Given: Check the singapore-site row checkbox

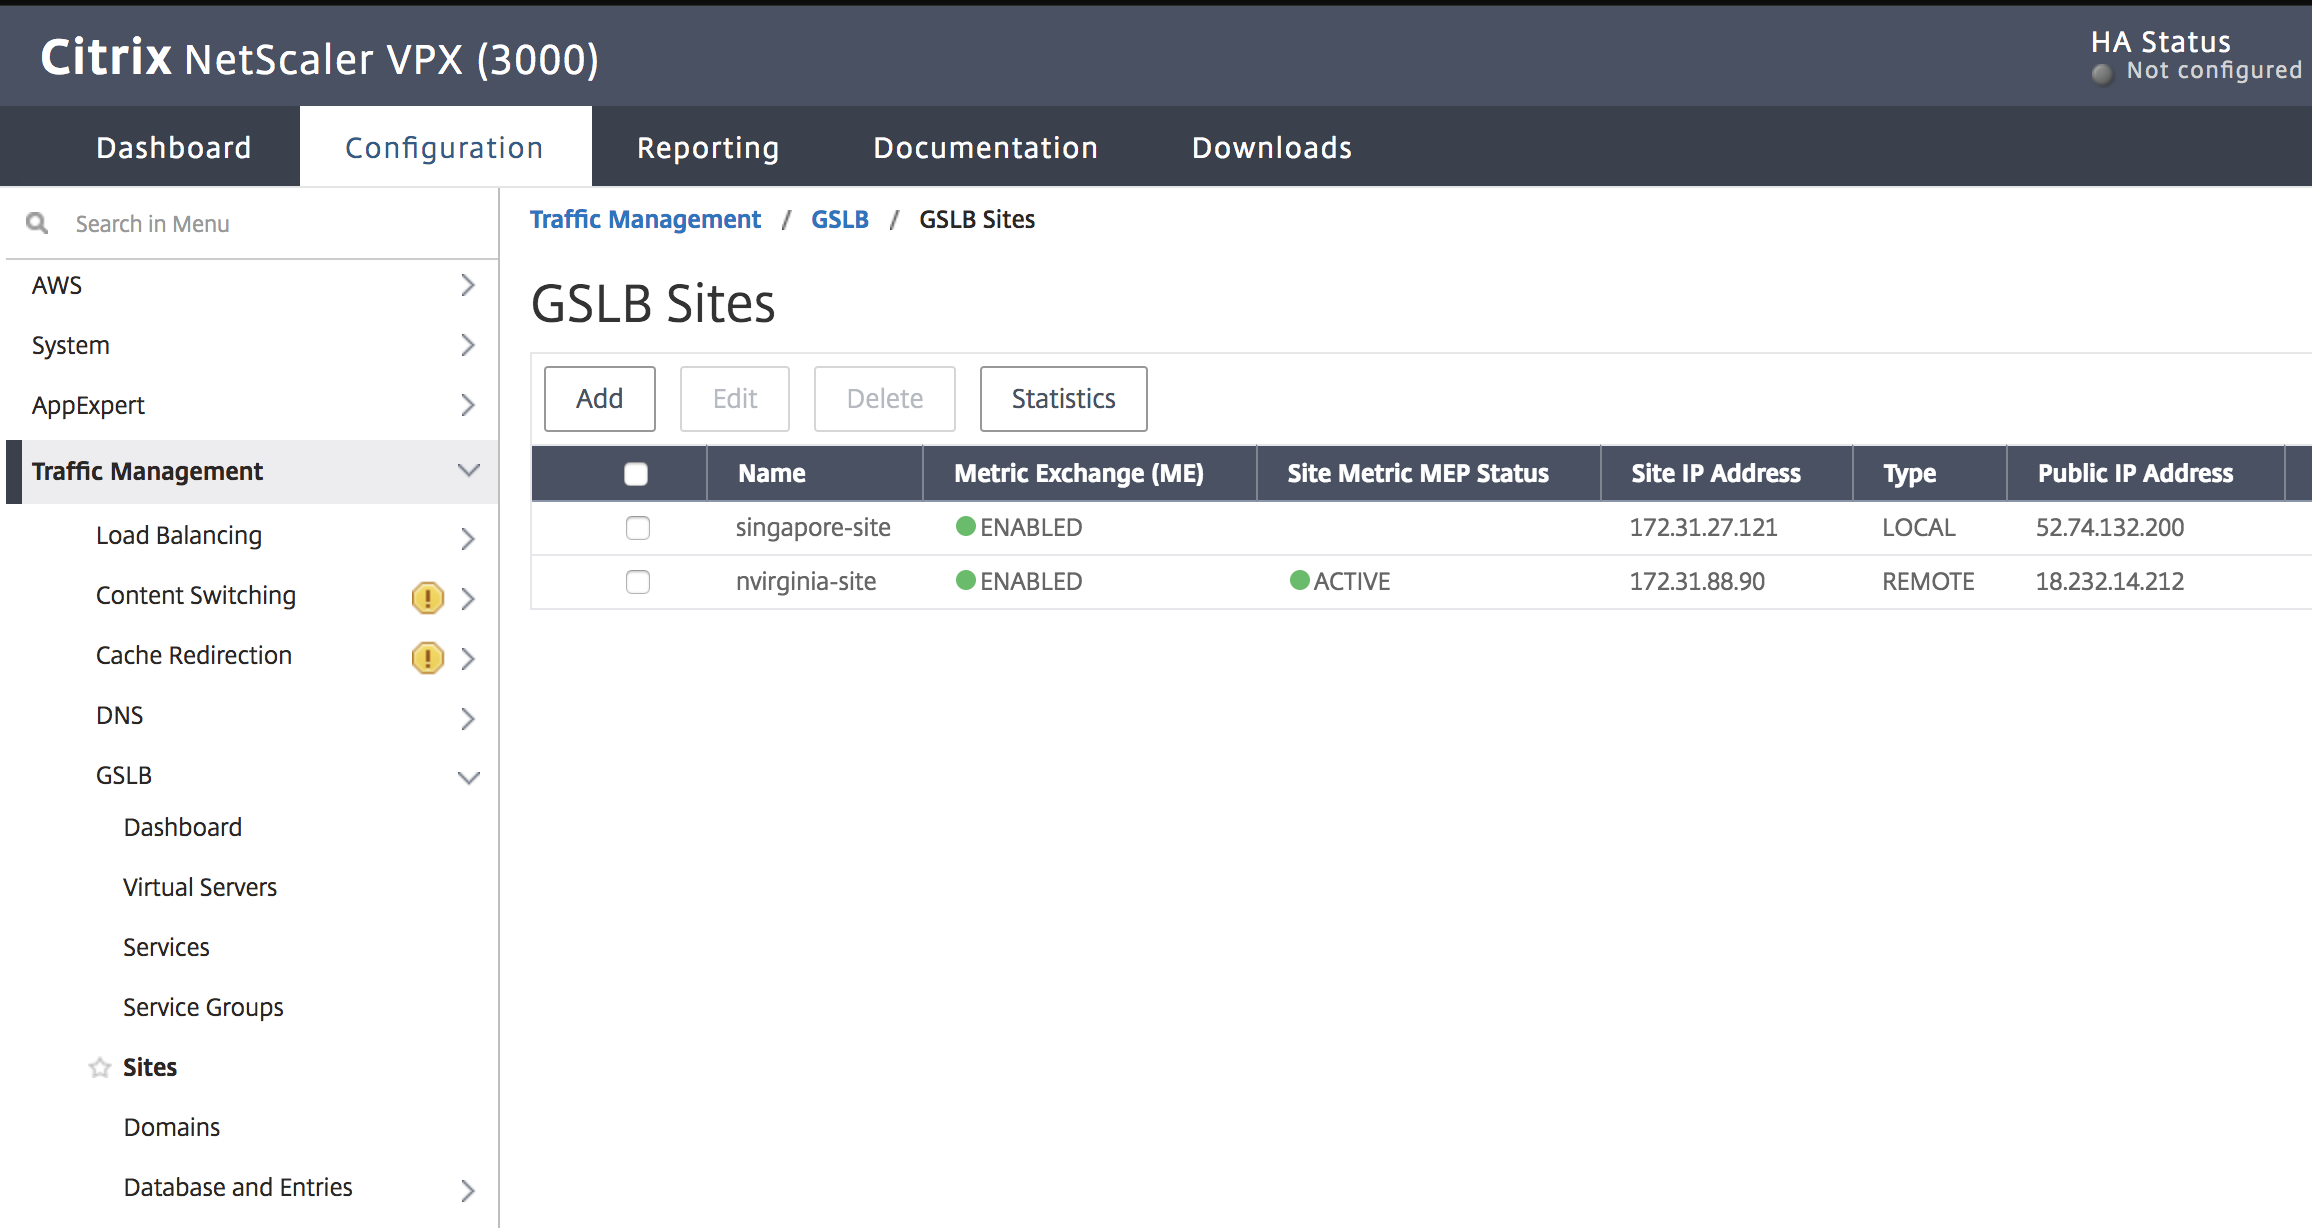Looking at the screenshot, I should 637,527.
